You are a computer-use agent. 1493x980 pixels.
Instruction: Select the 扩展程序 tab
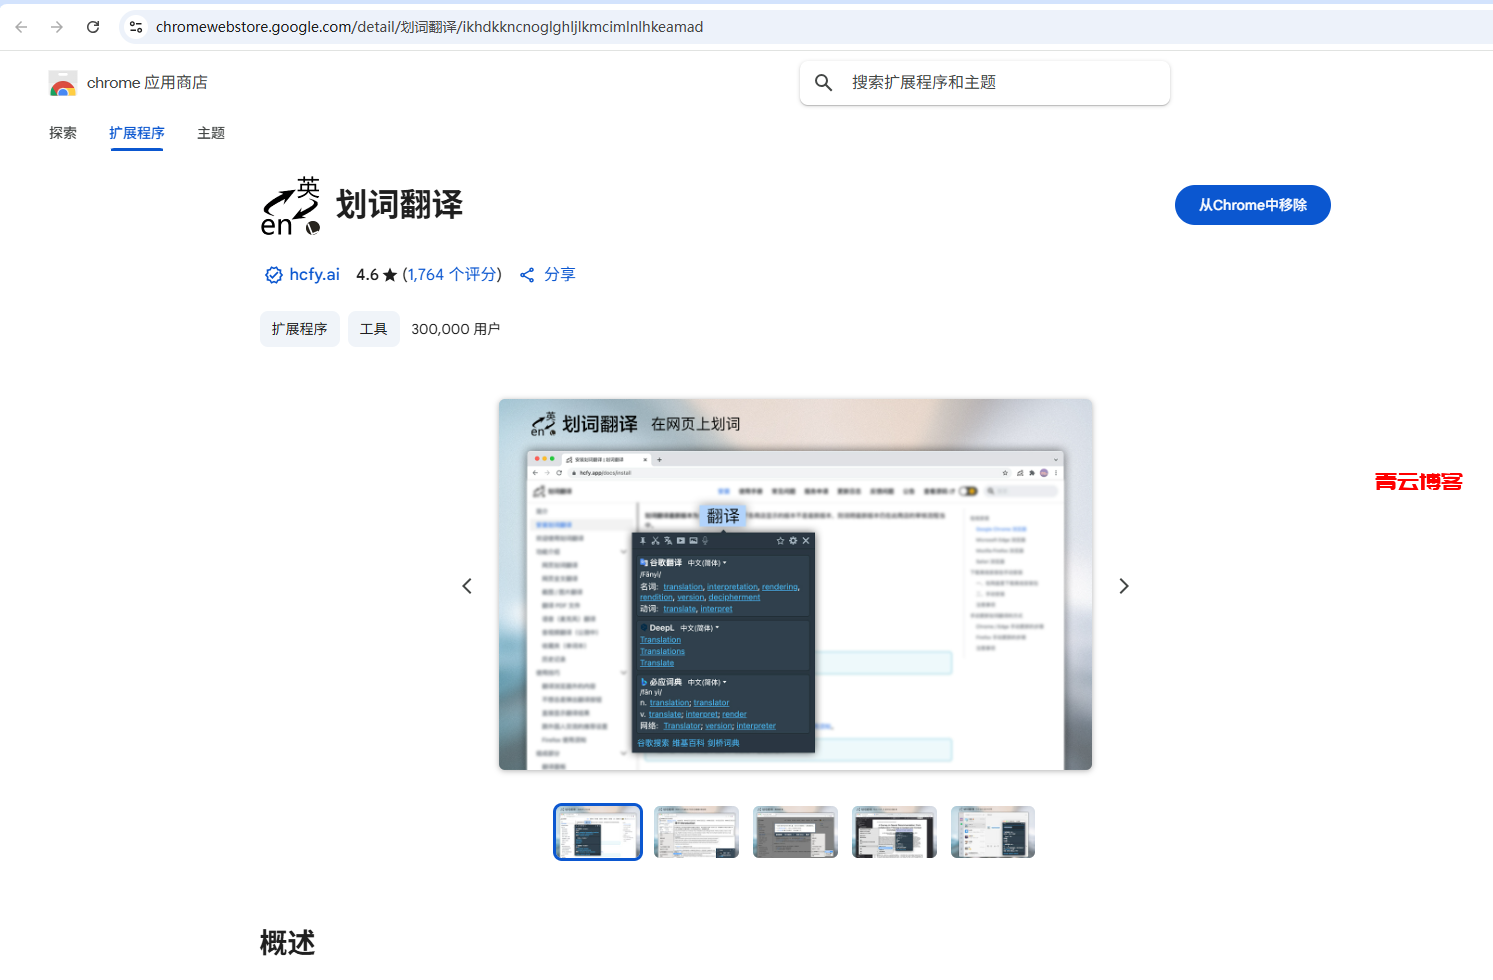click(137, 133)
